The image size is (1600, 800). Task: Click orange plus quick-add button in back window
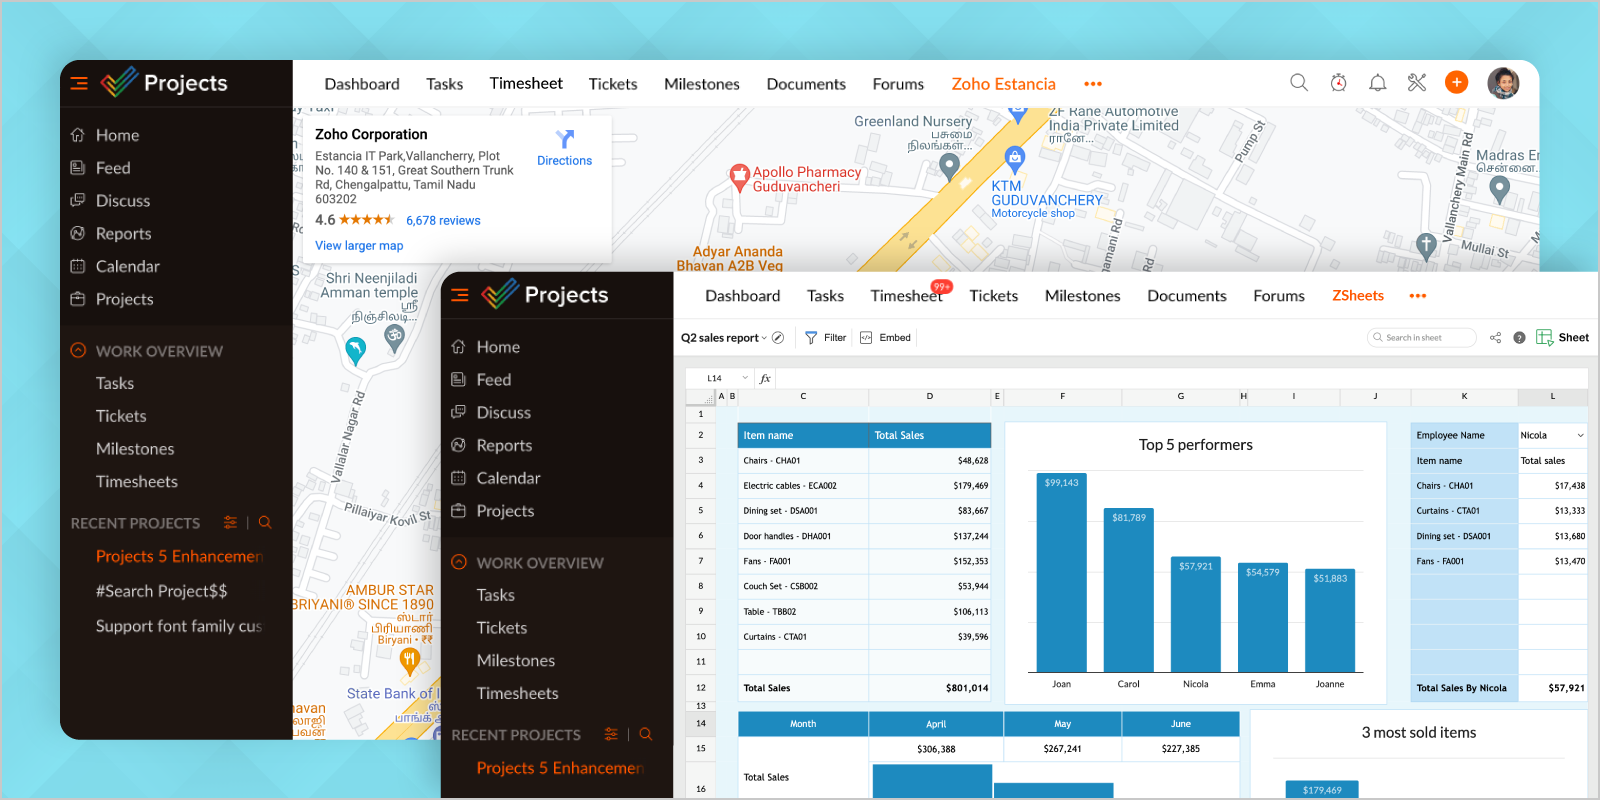[1457, 83]
